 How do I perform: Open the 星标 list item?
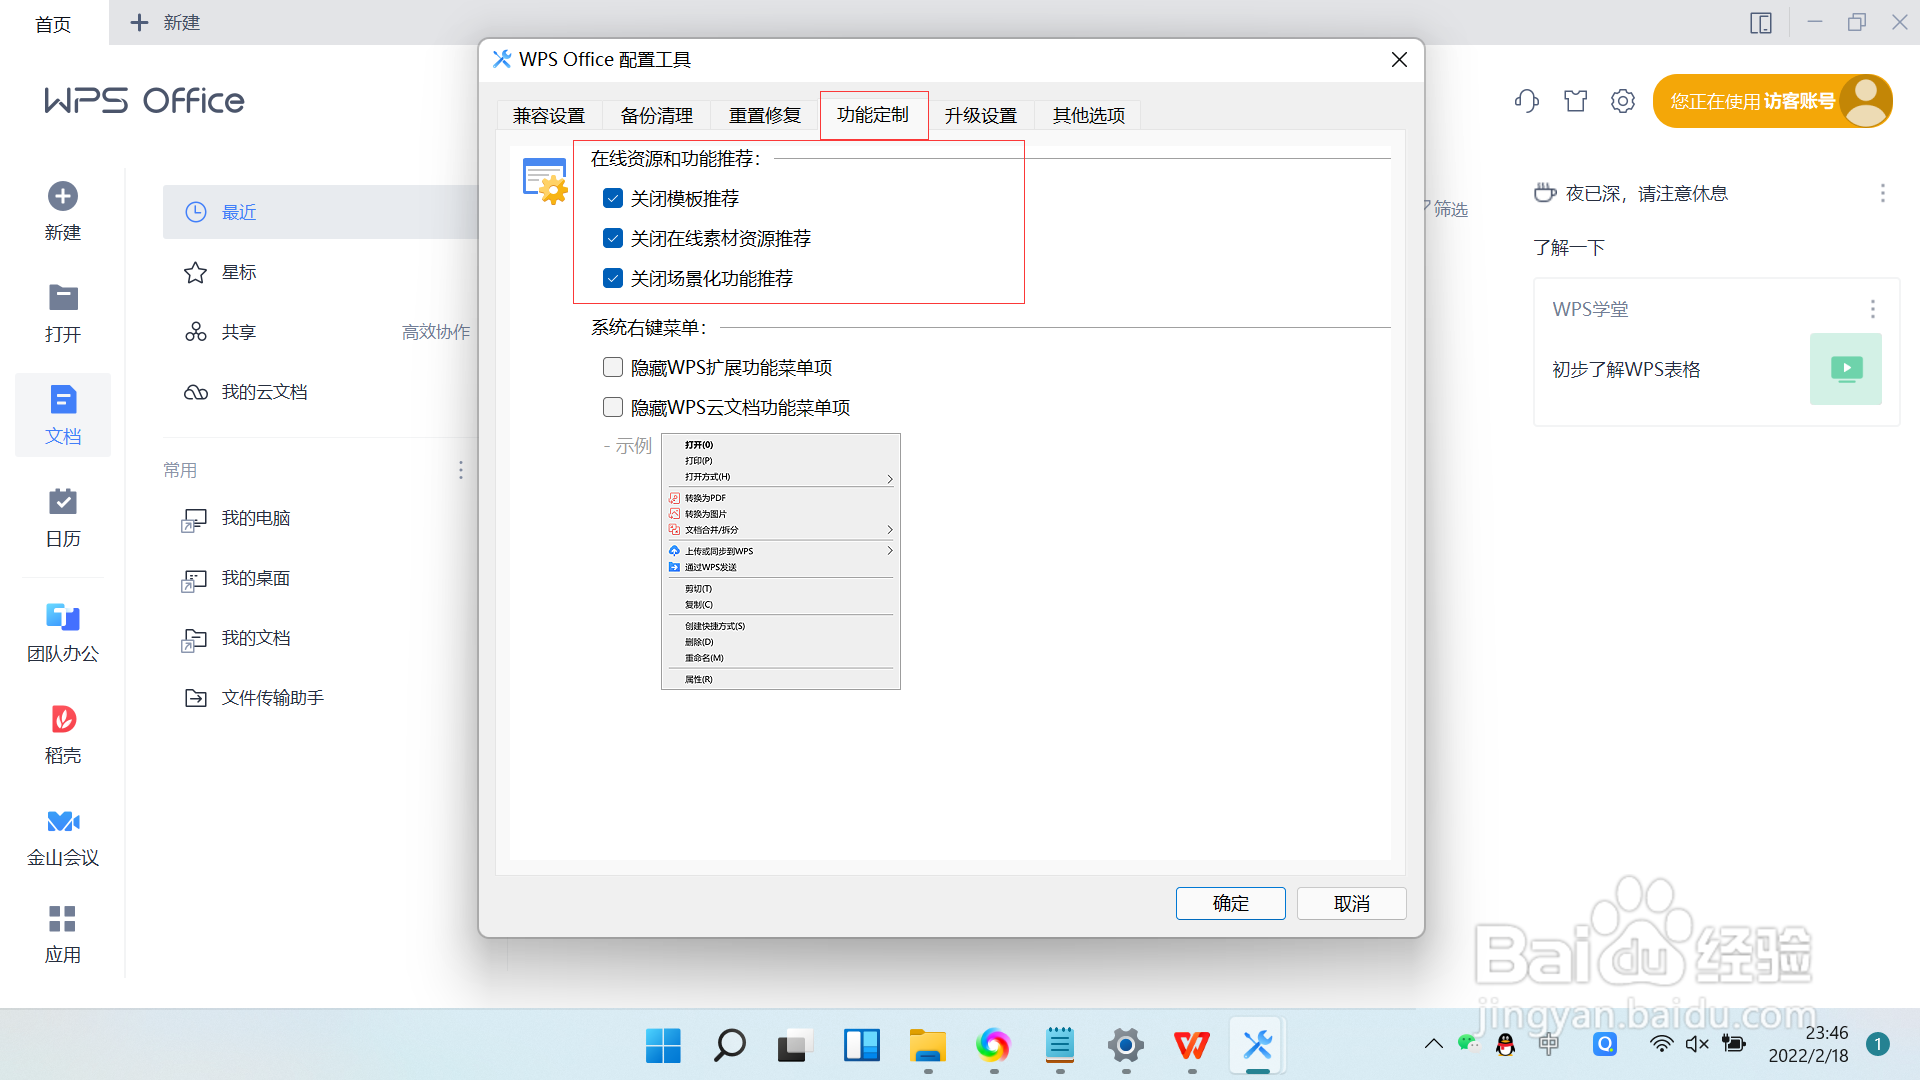click(320, 272)
